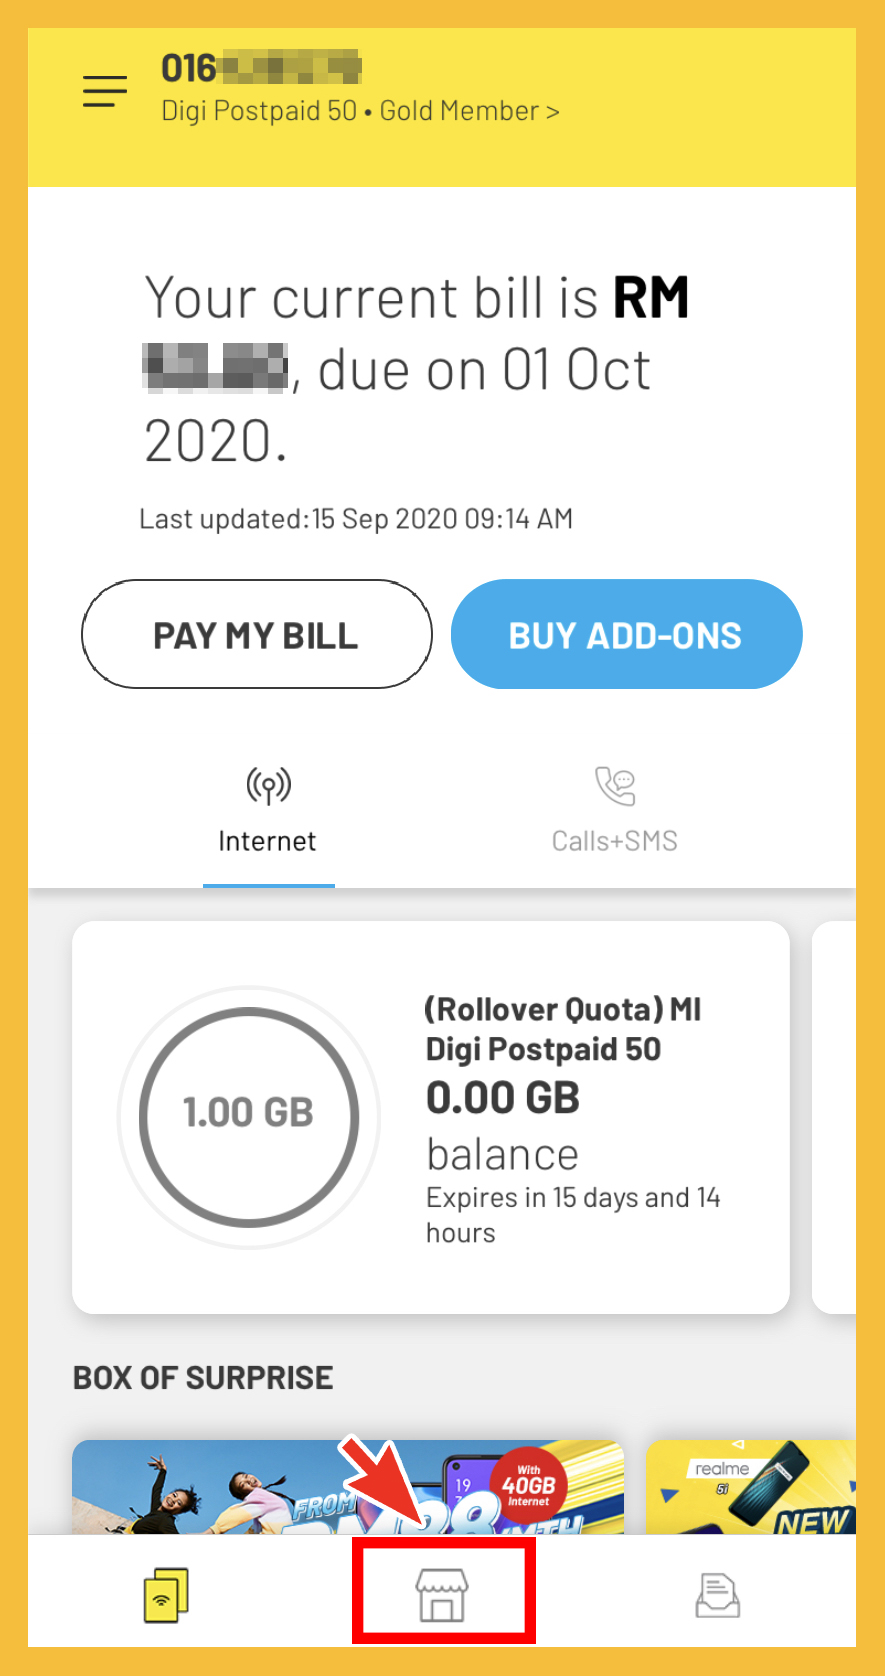Open the inbox icon in bottom bar
Screen dimensions: 885x1676
[717, 1594]
